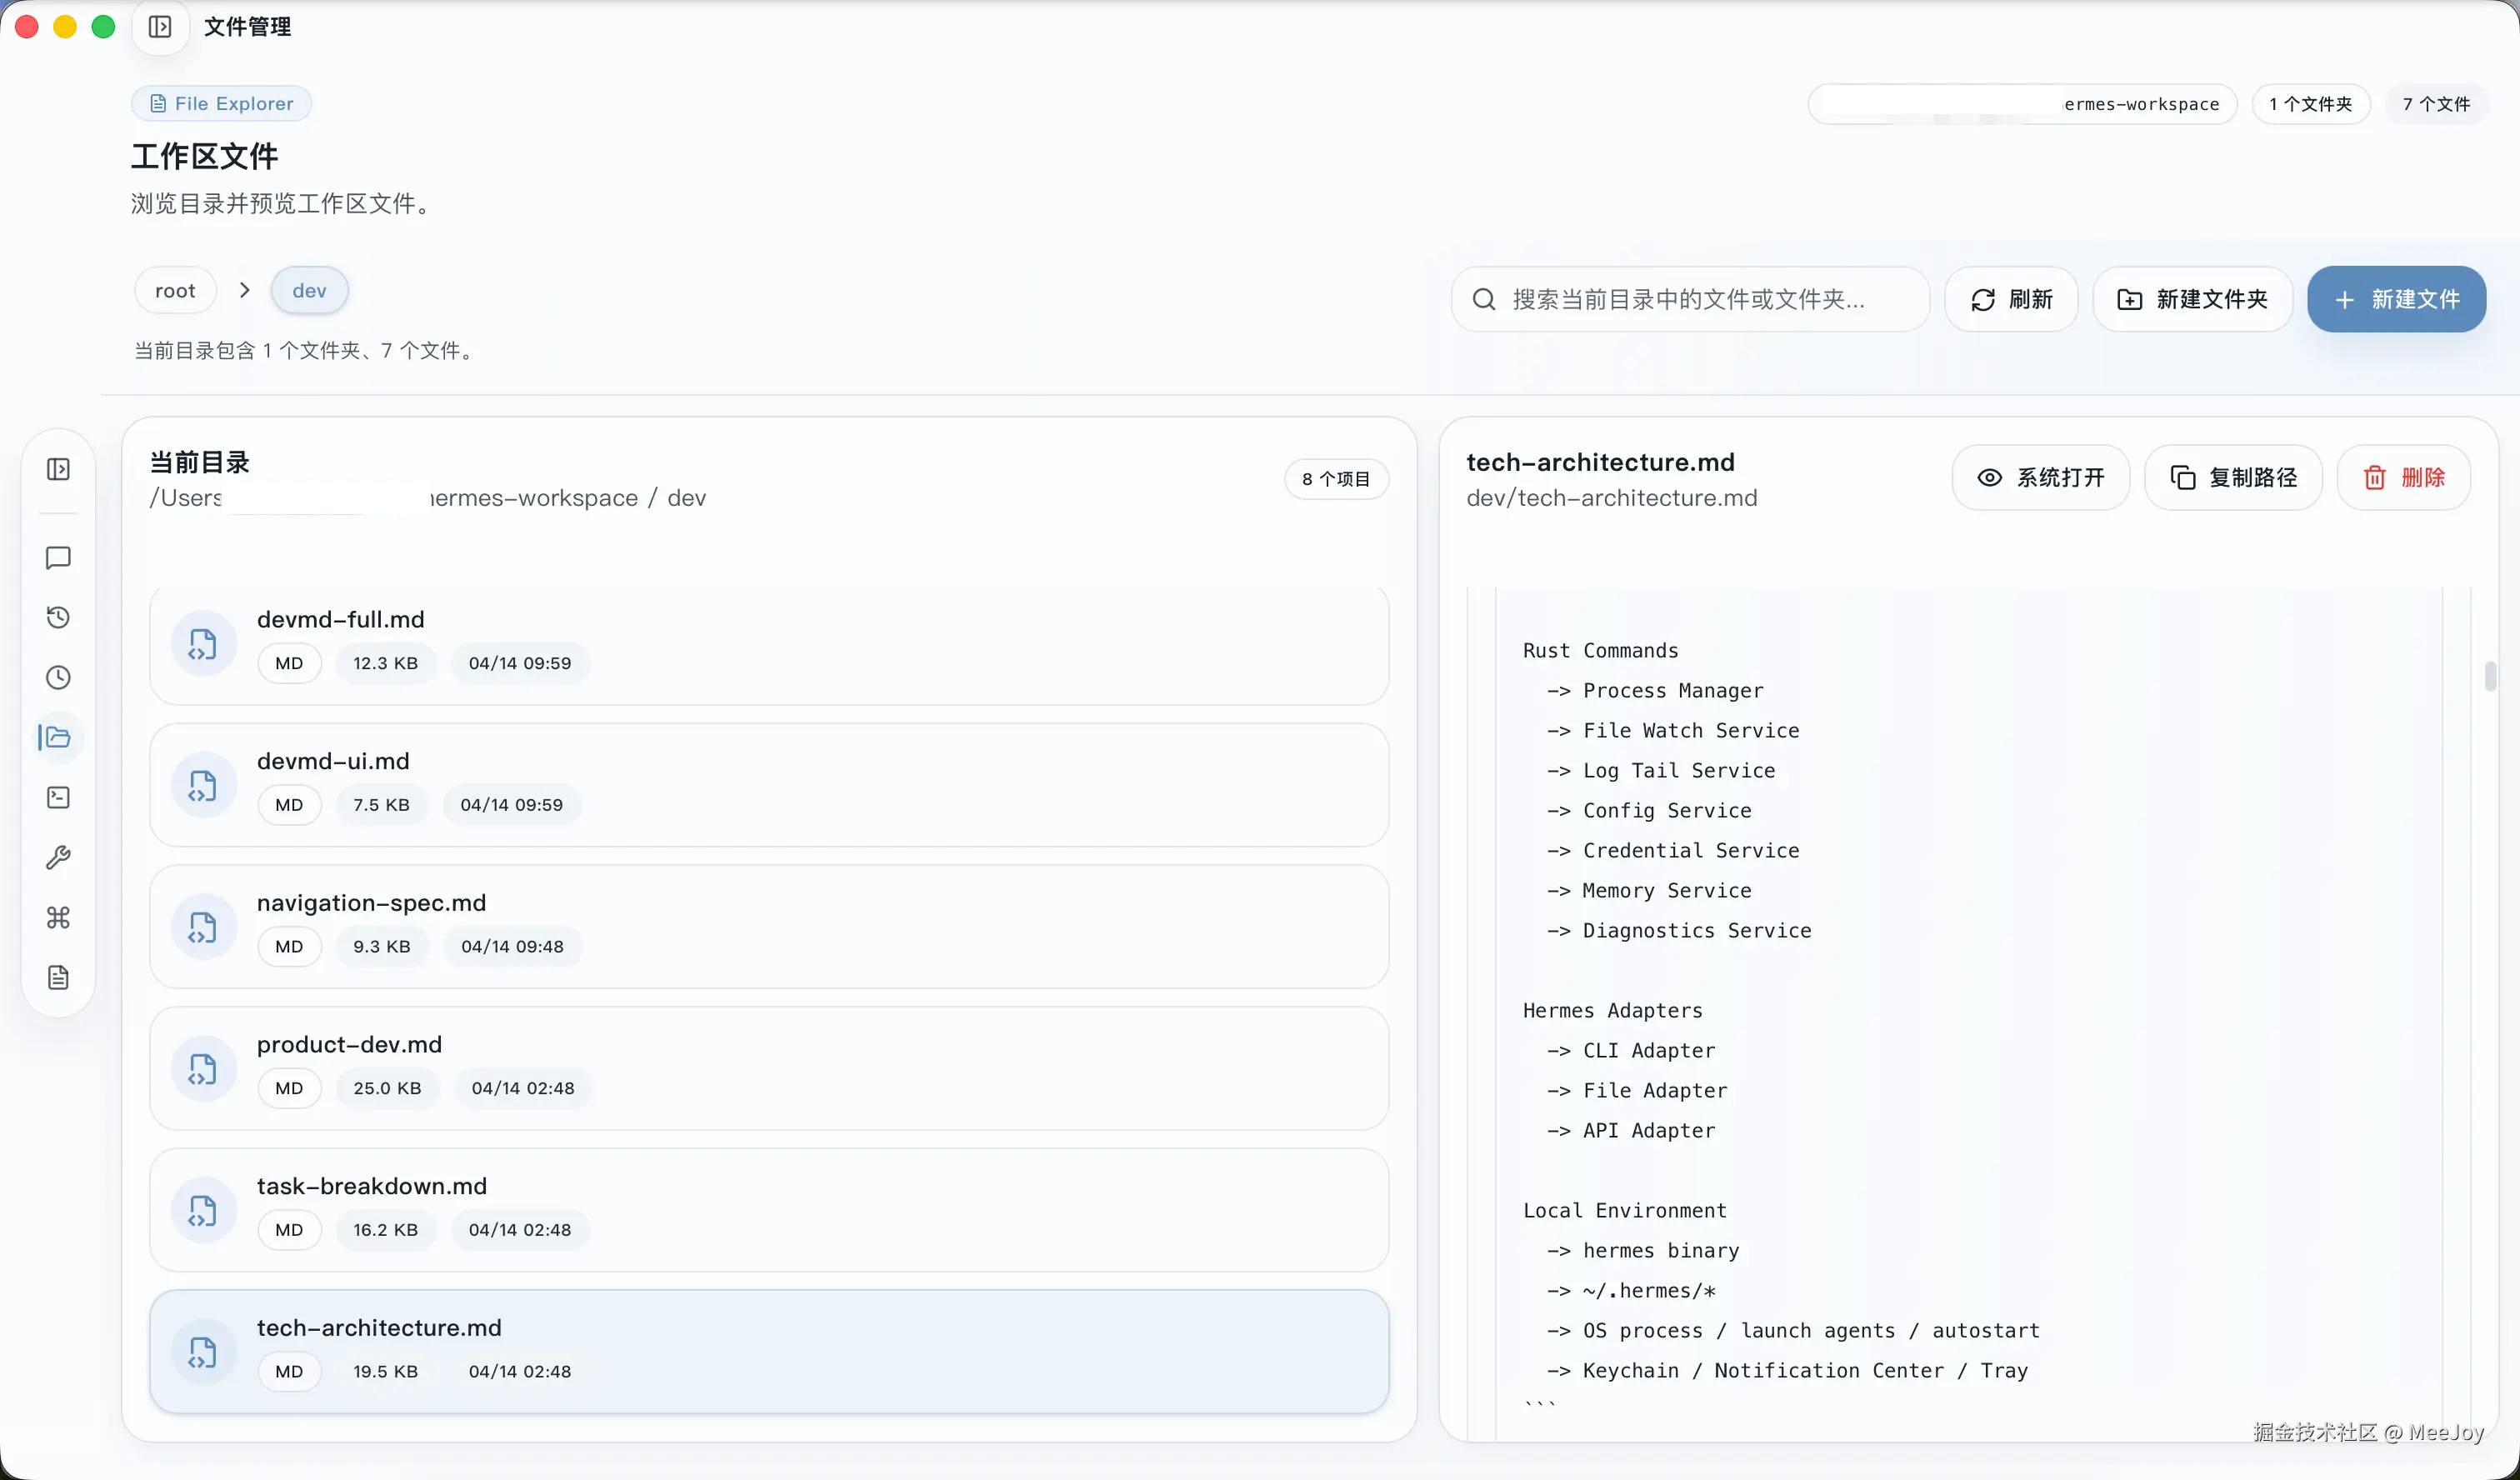Collapse the left sidebar rail icon
2520x1480 pixels.
coord(58,469)
